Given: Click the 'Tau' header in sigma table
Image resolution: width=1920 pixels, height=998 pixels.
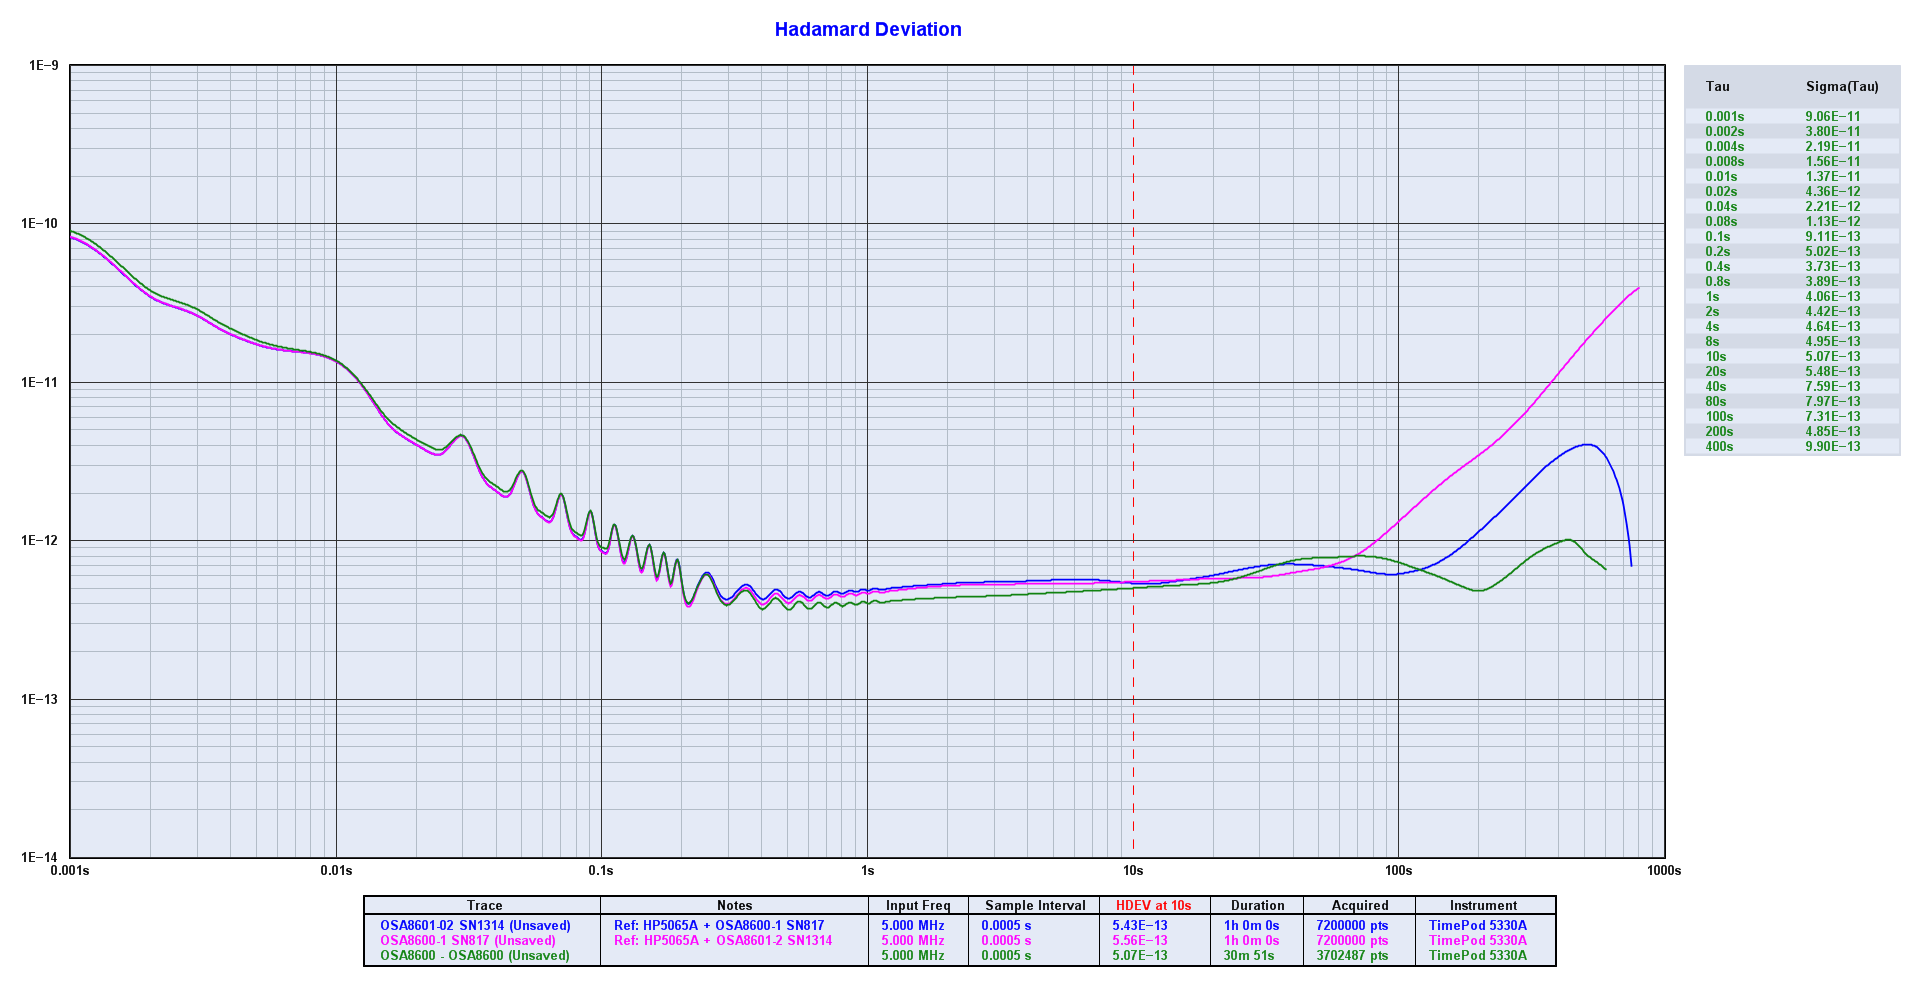Looking at the screenshot, I should [1717, 87].
